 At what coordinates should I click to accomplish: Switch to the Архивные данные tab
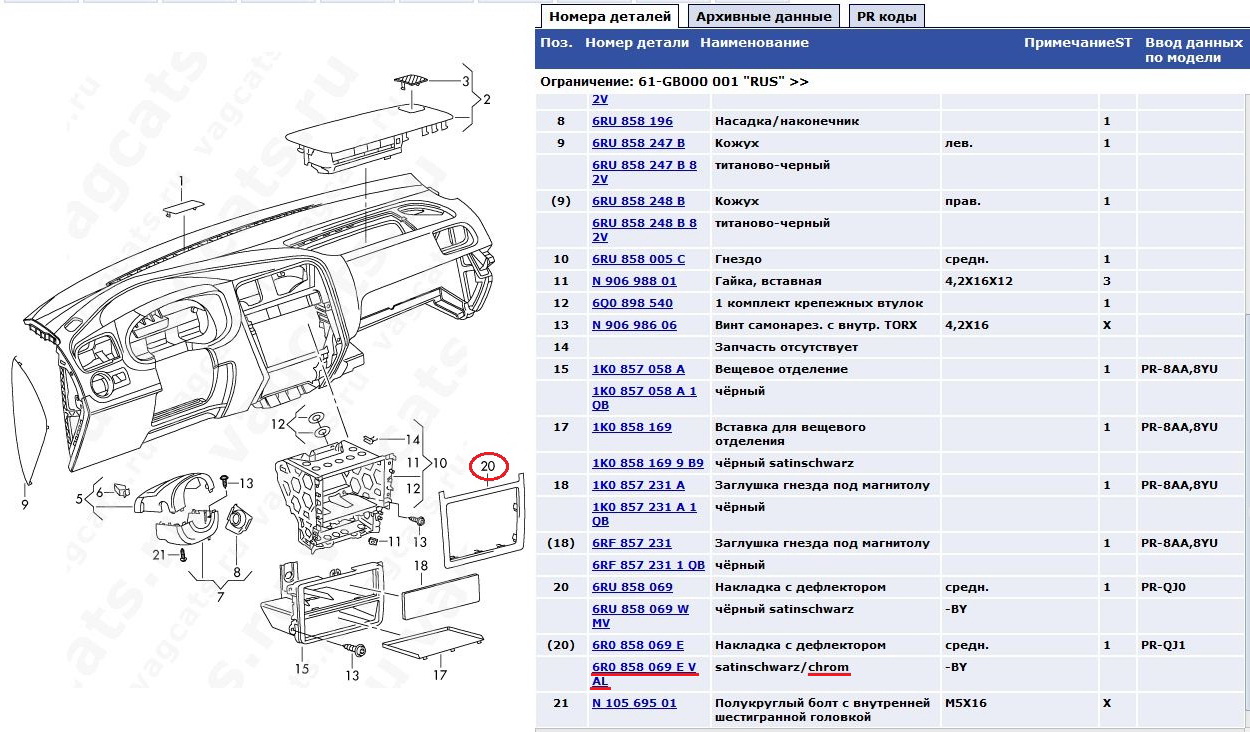(763, 16)
